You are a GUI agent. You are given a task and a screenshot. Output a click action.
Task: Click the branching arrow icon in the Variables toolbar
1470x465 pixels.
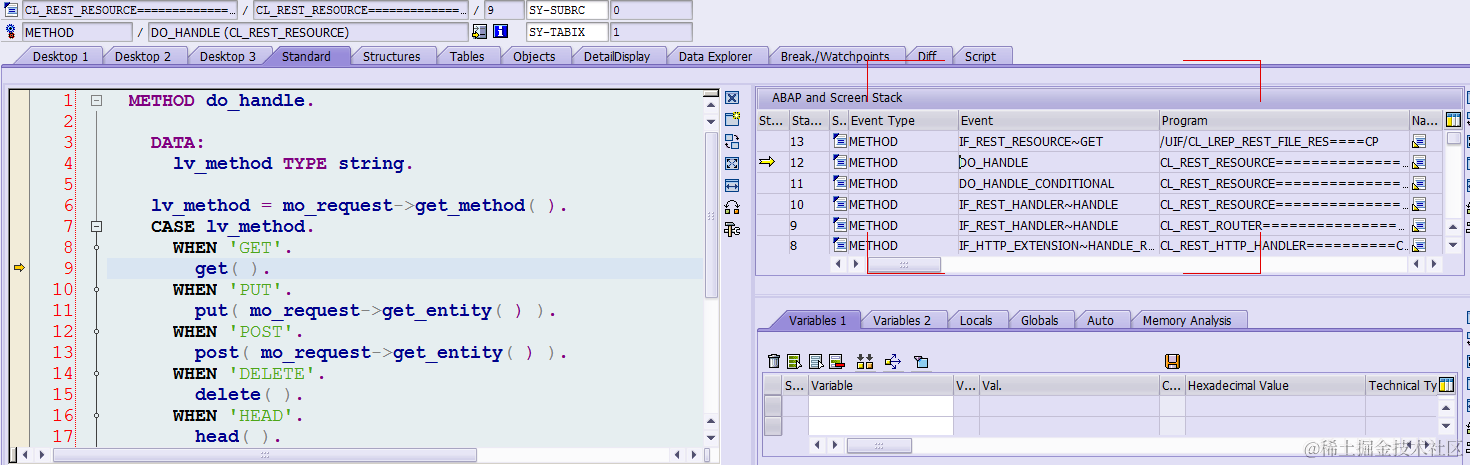pyautogui.click(x=893, y=361)
